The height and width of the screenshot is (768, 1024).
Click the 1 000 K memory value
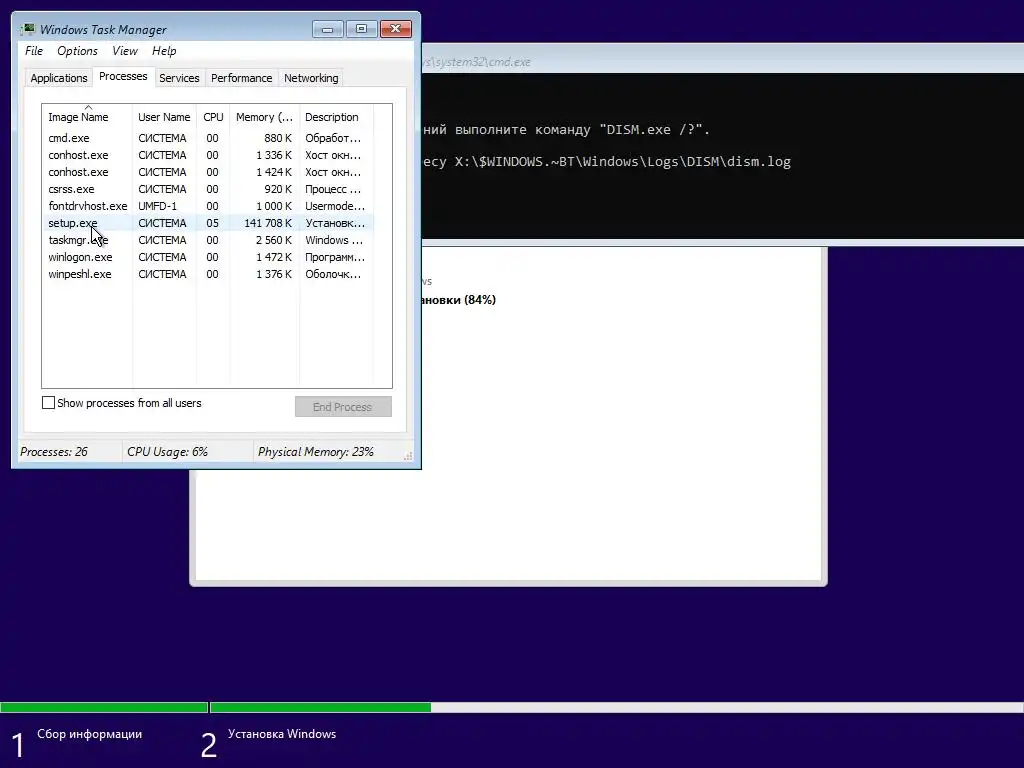click(x=274, y=206)
